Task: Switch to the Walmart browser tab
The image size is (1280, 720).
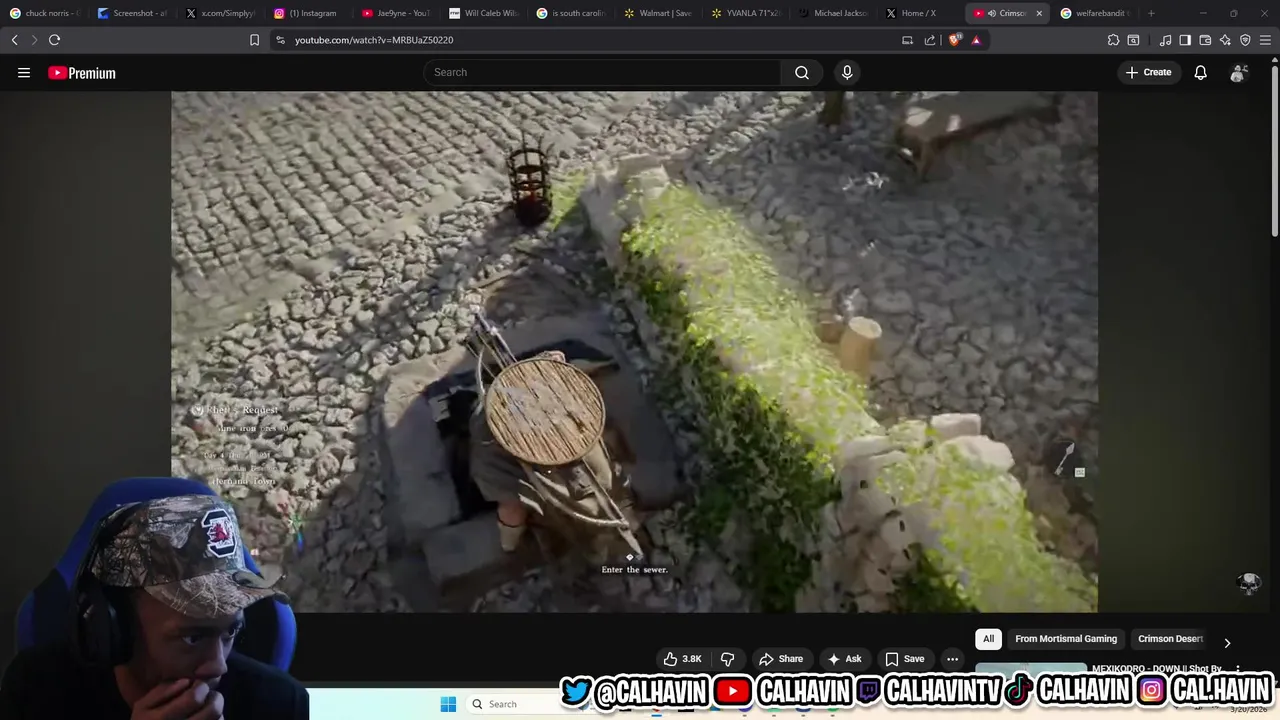Action: point(658,13)
